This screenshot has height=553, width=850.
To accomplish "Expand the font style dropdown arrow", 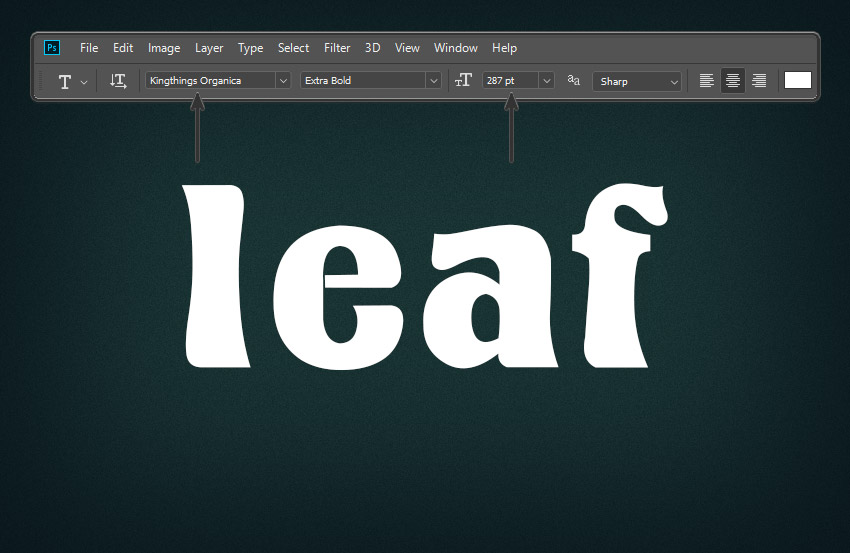I will (433, 81).
